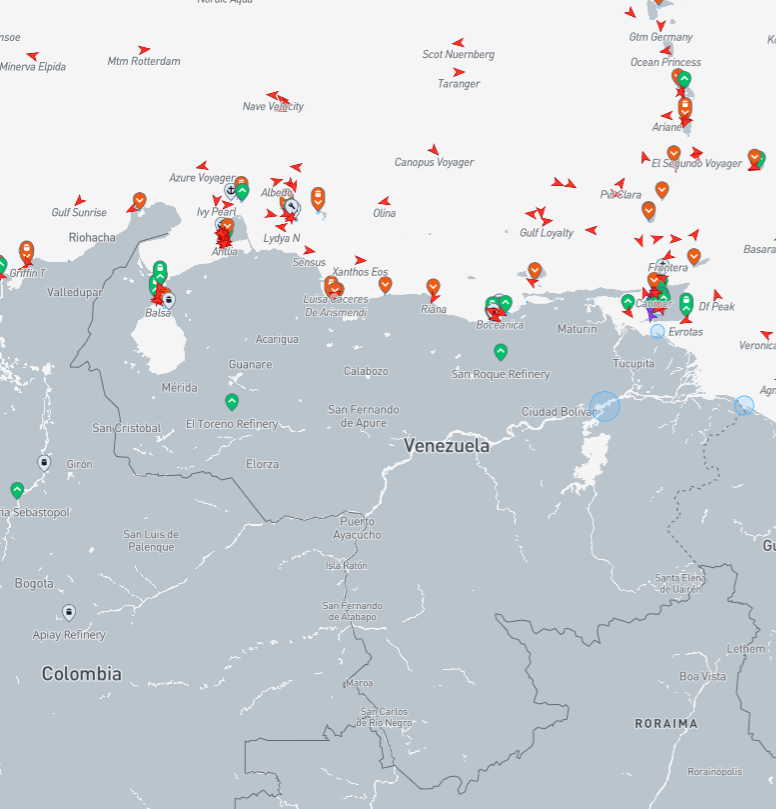
Task: Click the 'Lydya N' vessel label
Action: click(x=282, y=238)
